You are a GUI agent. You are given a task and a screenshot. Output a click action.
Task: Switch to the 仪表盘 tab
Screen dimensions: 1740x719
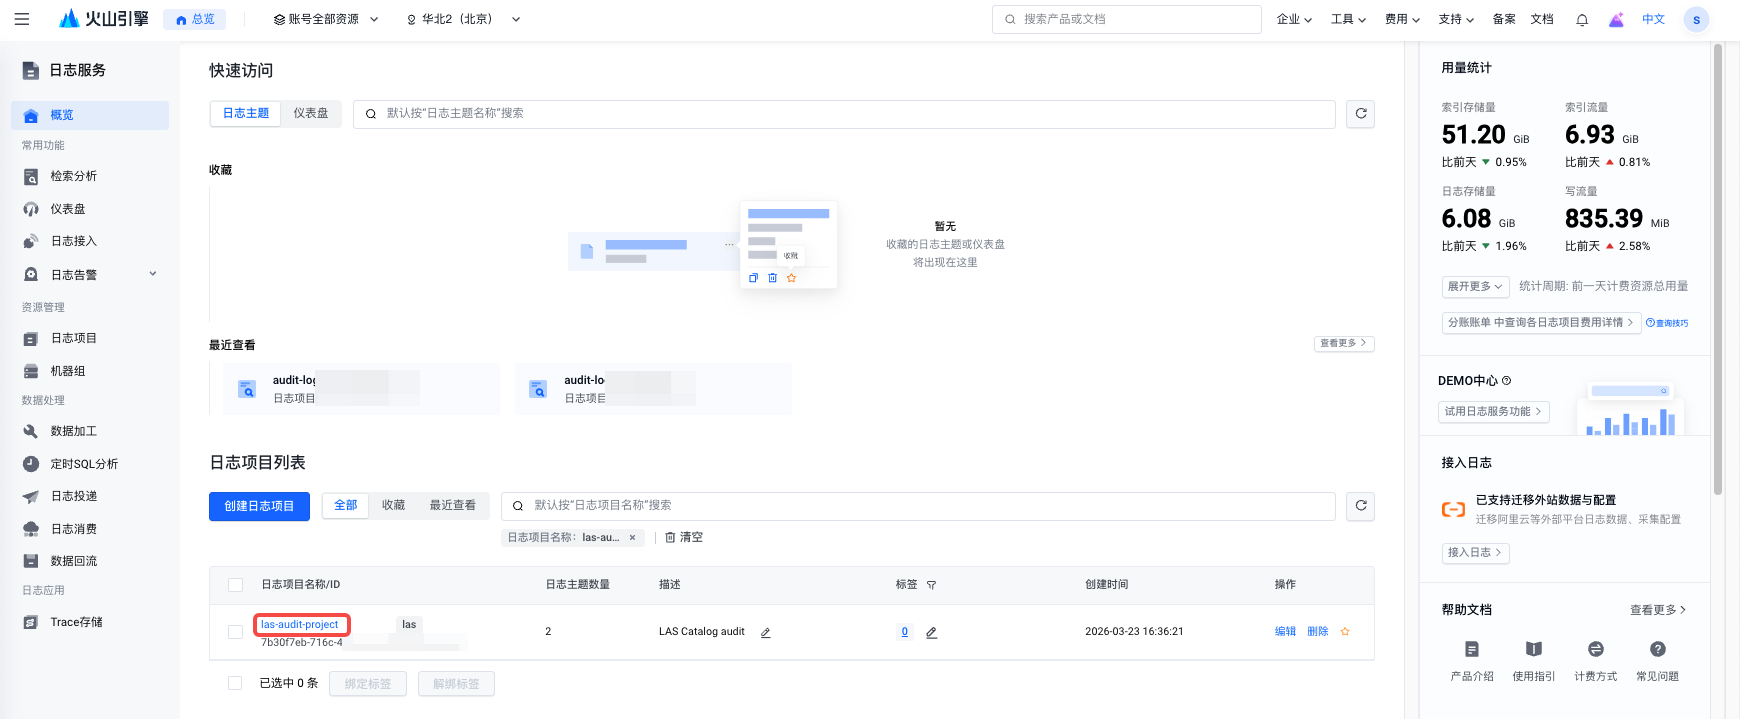(311, 114)
